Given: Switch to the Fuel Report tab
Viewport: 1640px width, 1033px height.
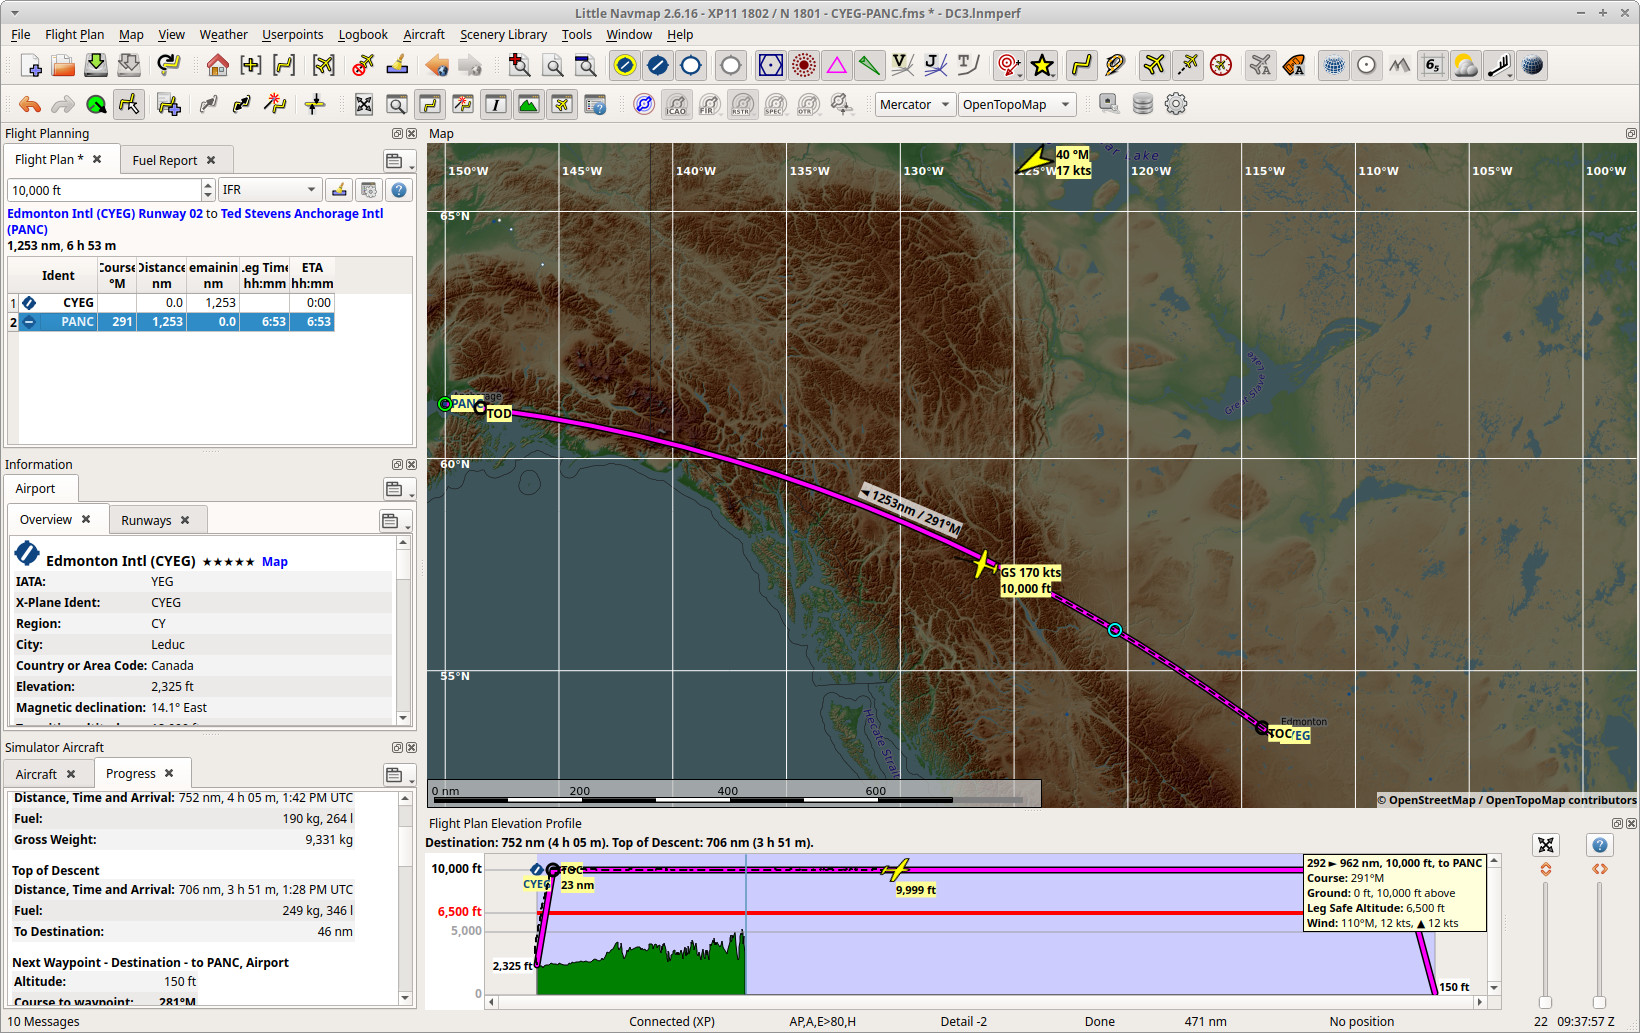Looking at the screenshot, I should click(x=165, y=159).
